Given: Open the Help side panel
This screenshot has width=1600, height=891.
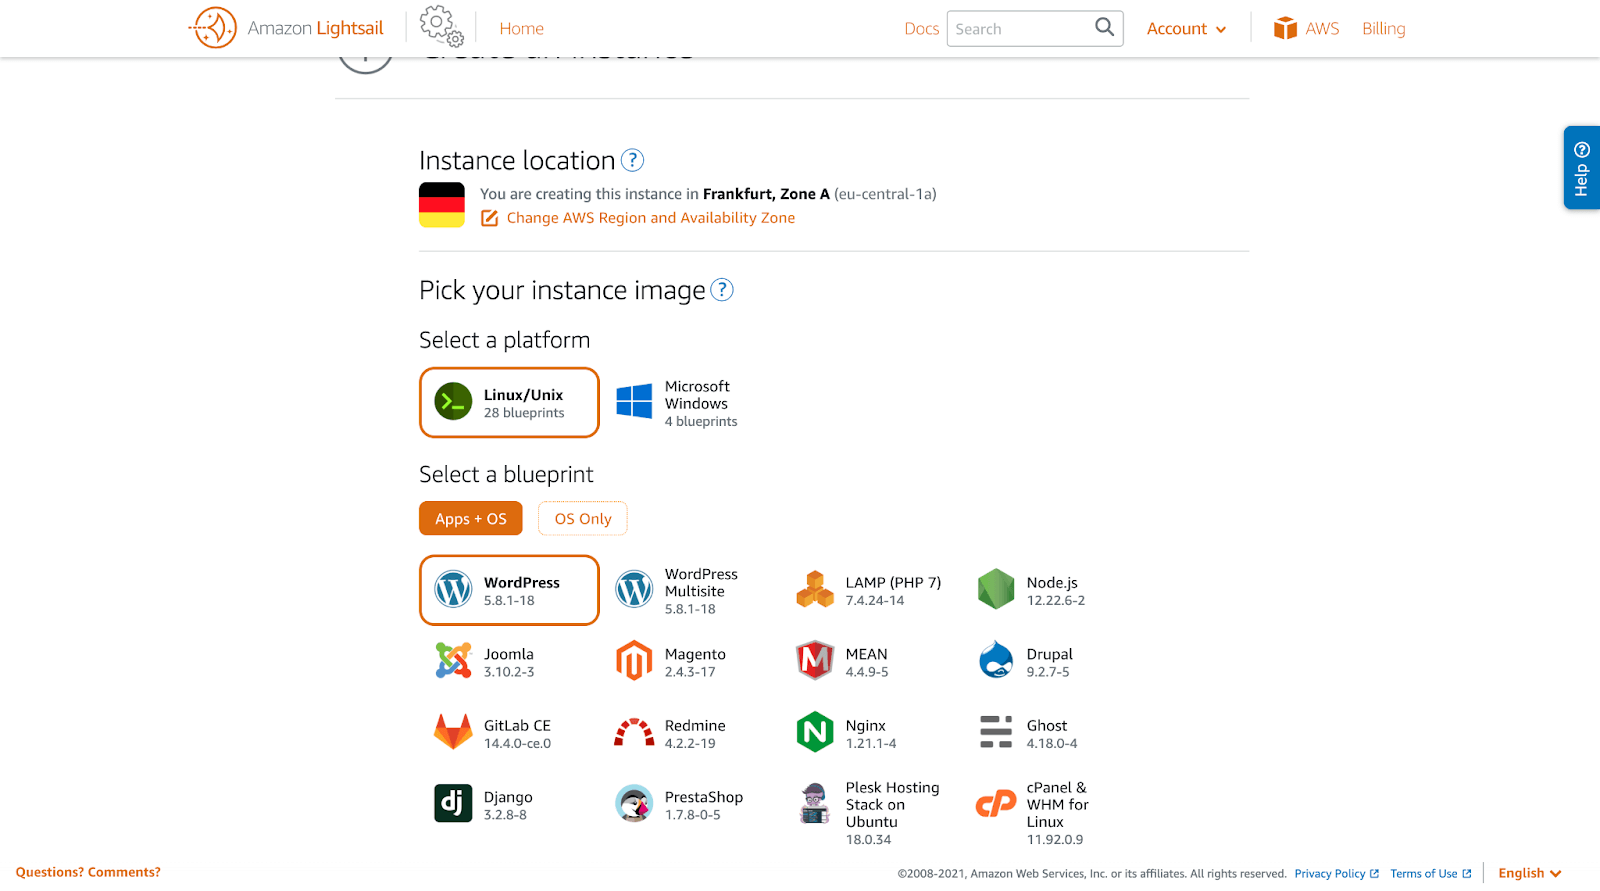Looking at the screenshot, I should click(x=1581, y=168).
